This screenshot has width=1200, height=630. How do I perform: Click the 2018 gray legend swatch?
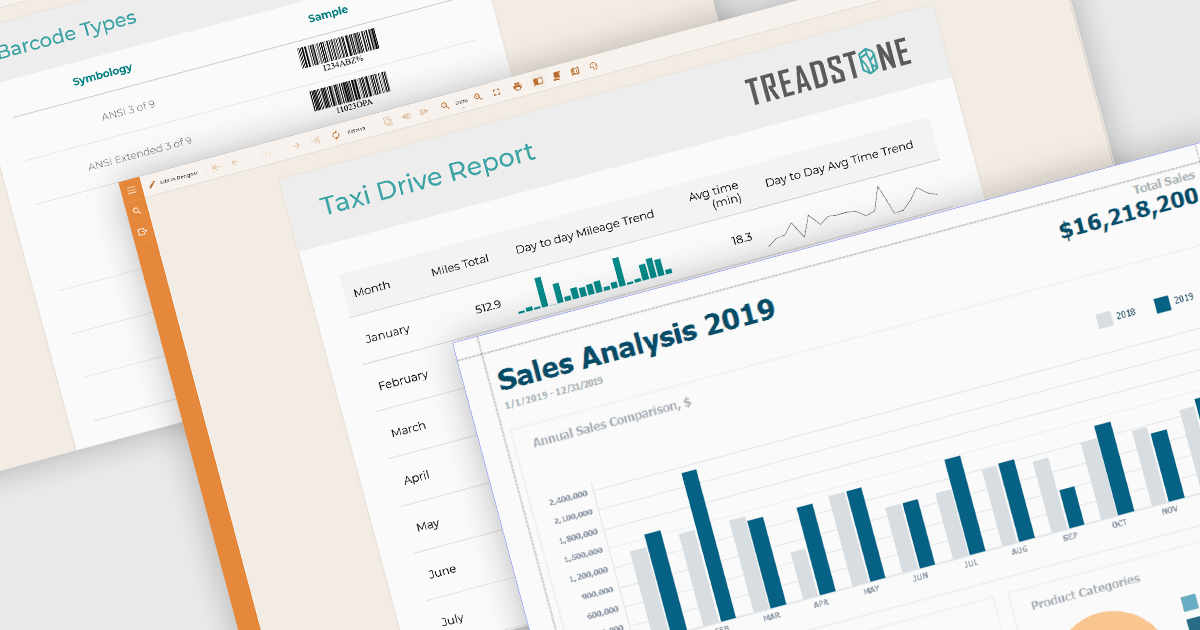pyautogui.click(x=1104, y=319)
